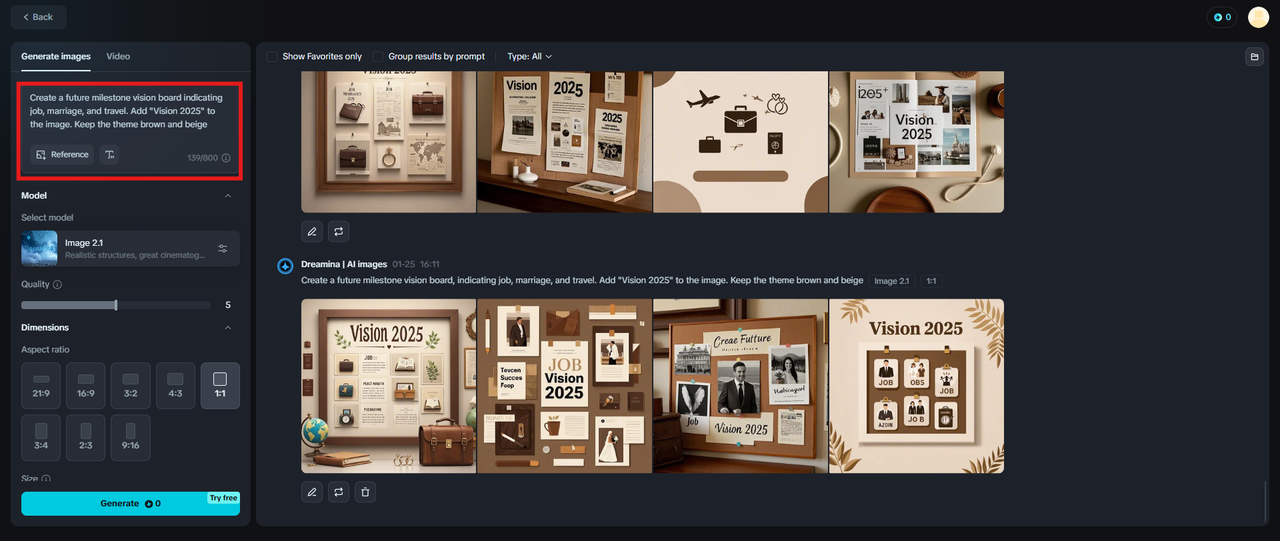The image size is (1280, 541).
Task: Click the Dreamina logo icon
Action: 285,265
